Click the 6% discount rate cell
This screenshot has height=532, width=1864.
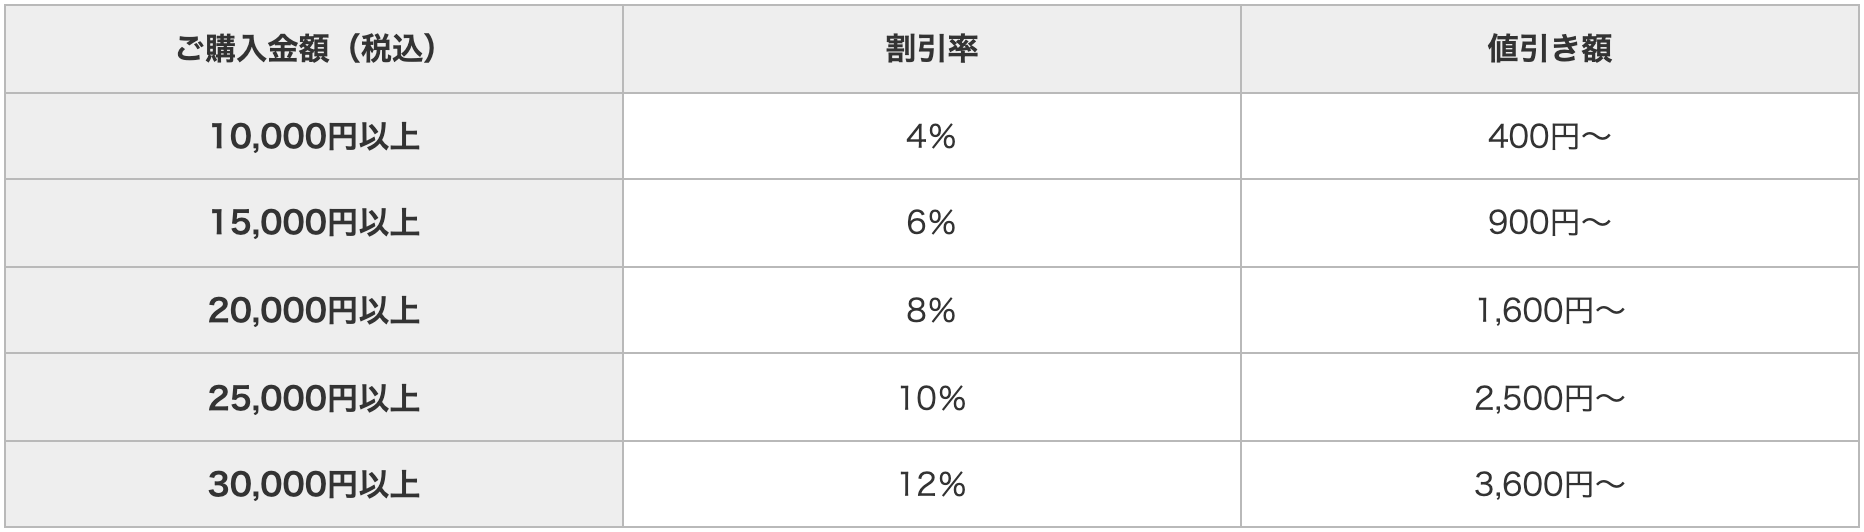coord(932,224)
